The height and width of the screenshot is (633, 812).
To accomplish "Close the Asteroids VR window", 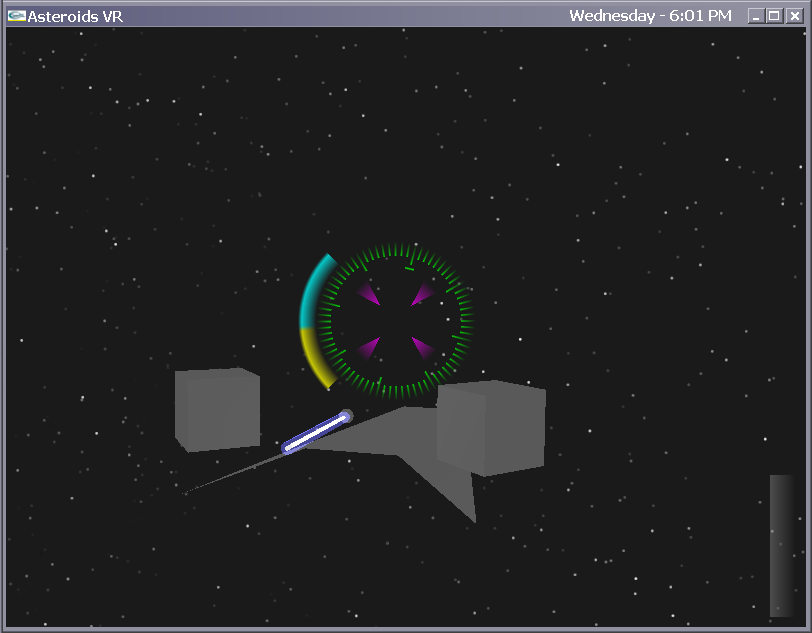I will click(794, 16).
